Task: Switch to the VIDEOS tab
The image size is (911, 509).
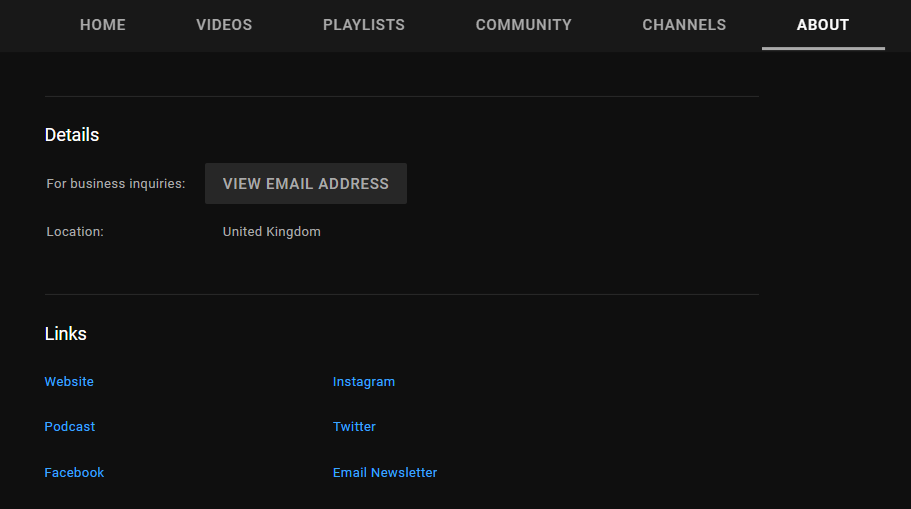Action: [224, 25]
